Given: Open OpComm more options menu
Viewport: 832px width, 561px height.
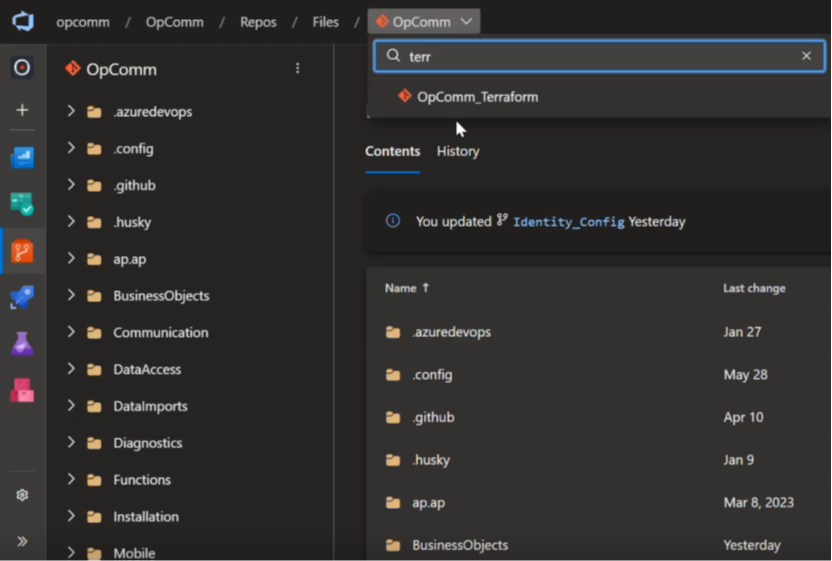Looking at the screenshot, I should (297, 69).
